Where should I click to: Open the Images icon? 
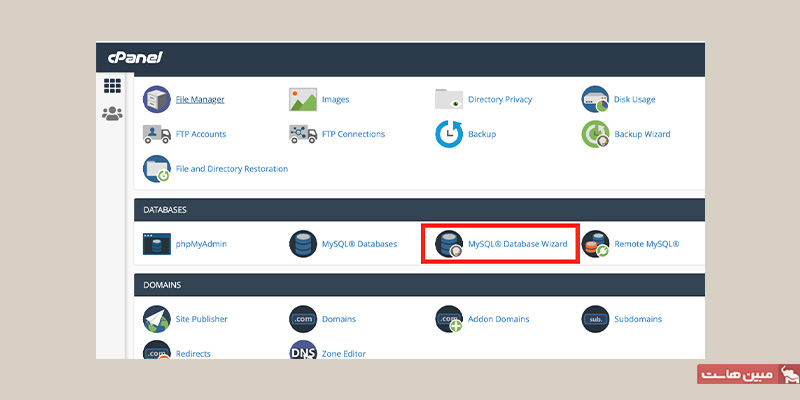point(303,99)
